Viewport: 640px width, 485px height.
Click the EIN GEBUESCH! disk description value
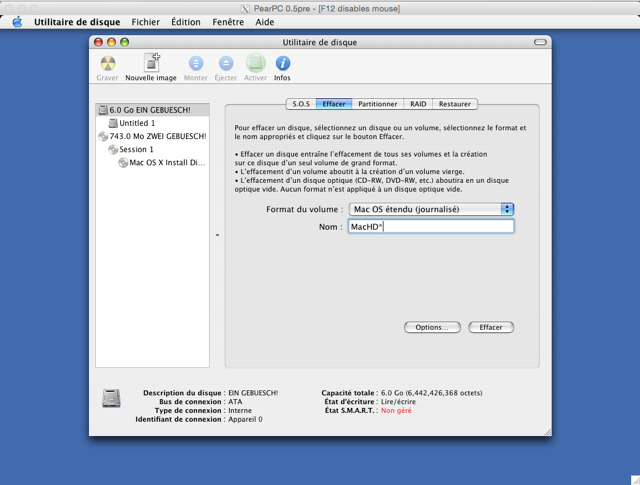click(253, 393)
